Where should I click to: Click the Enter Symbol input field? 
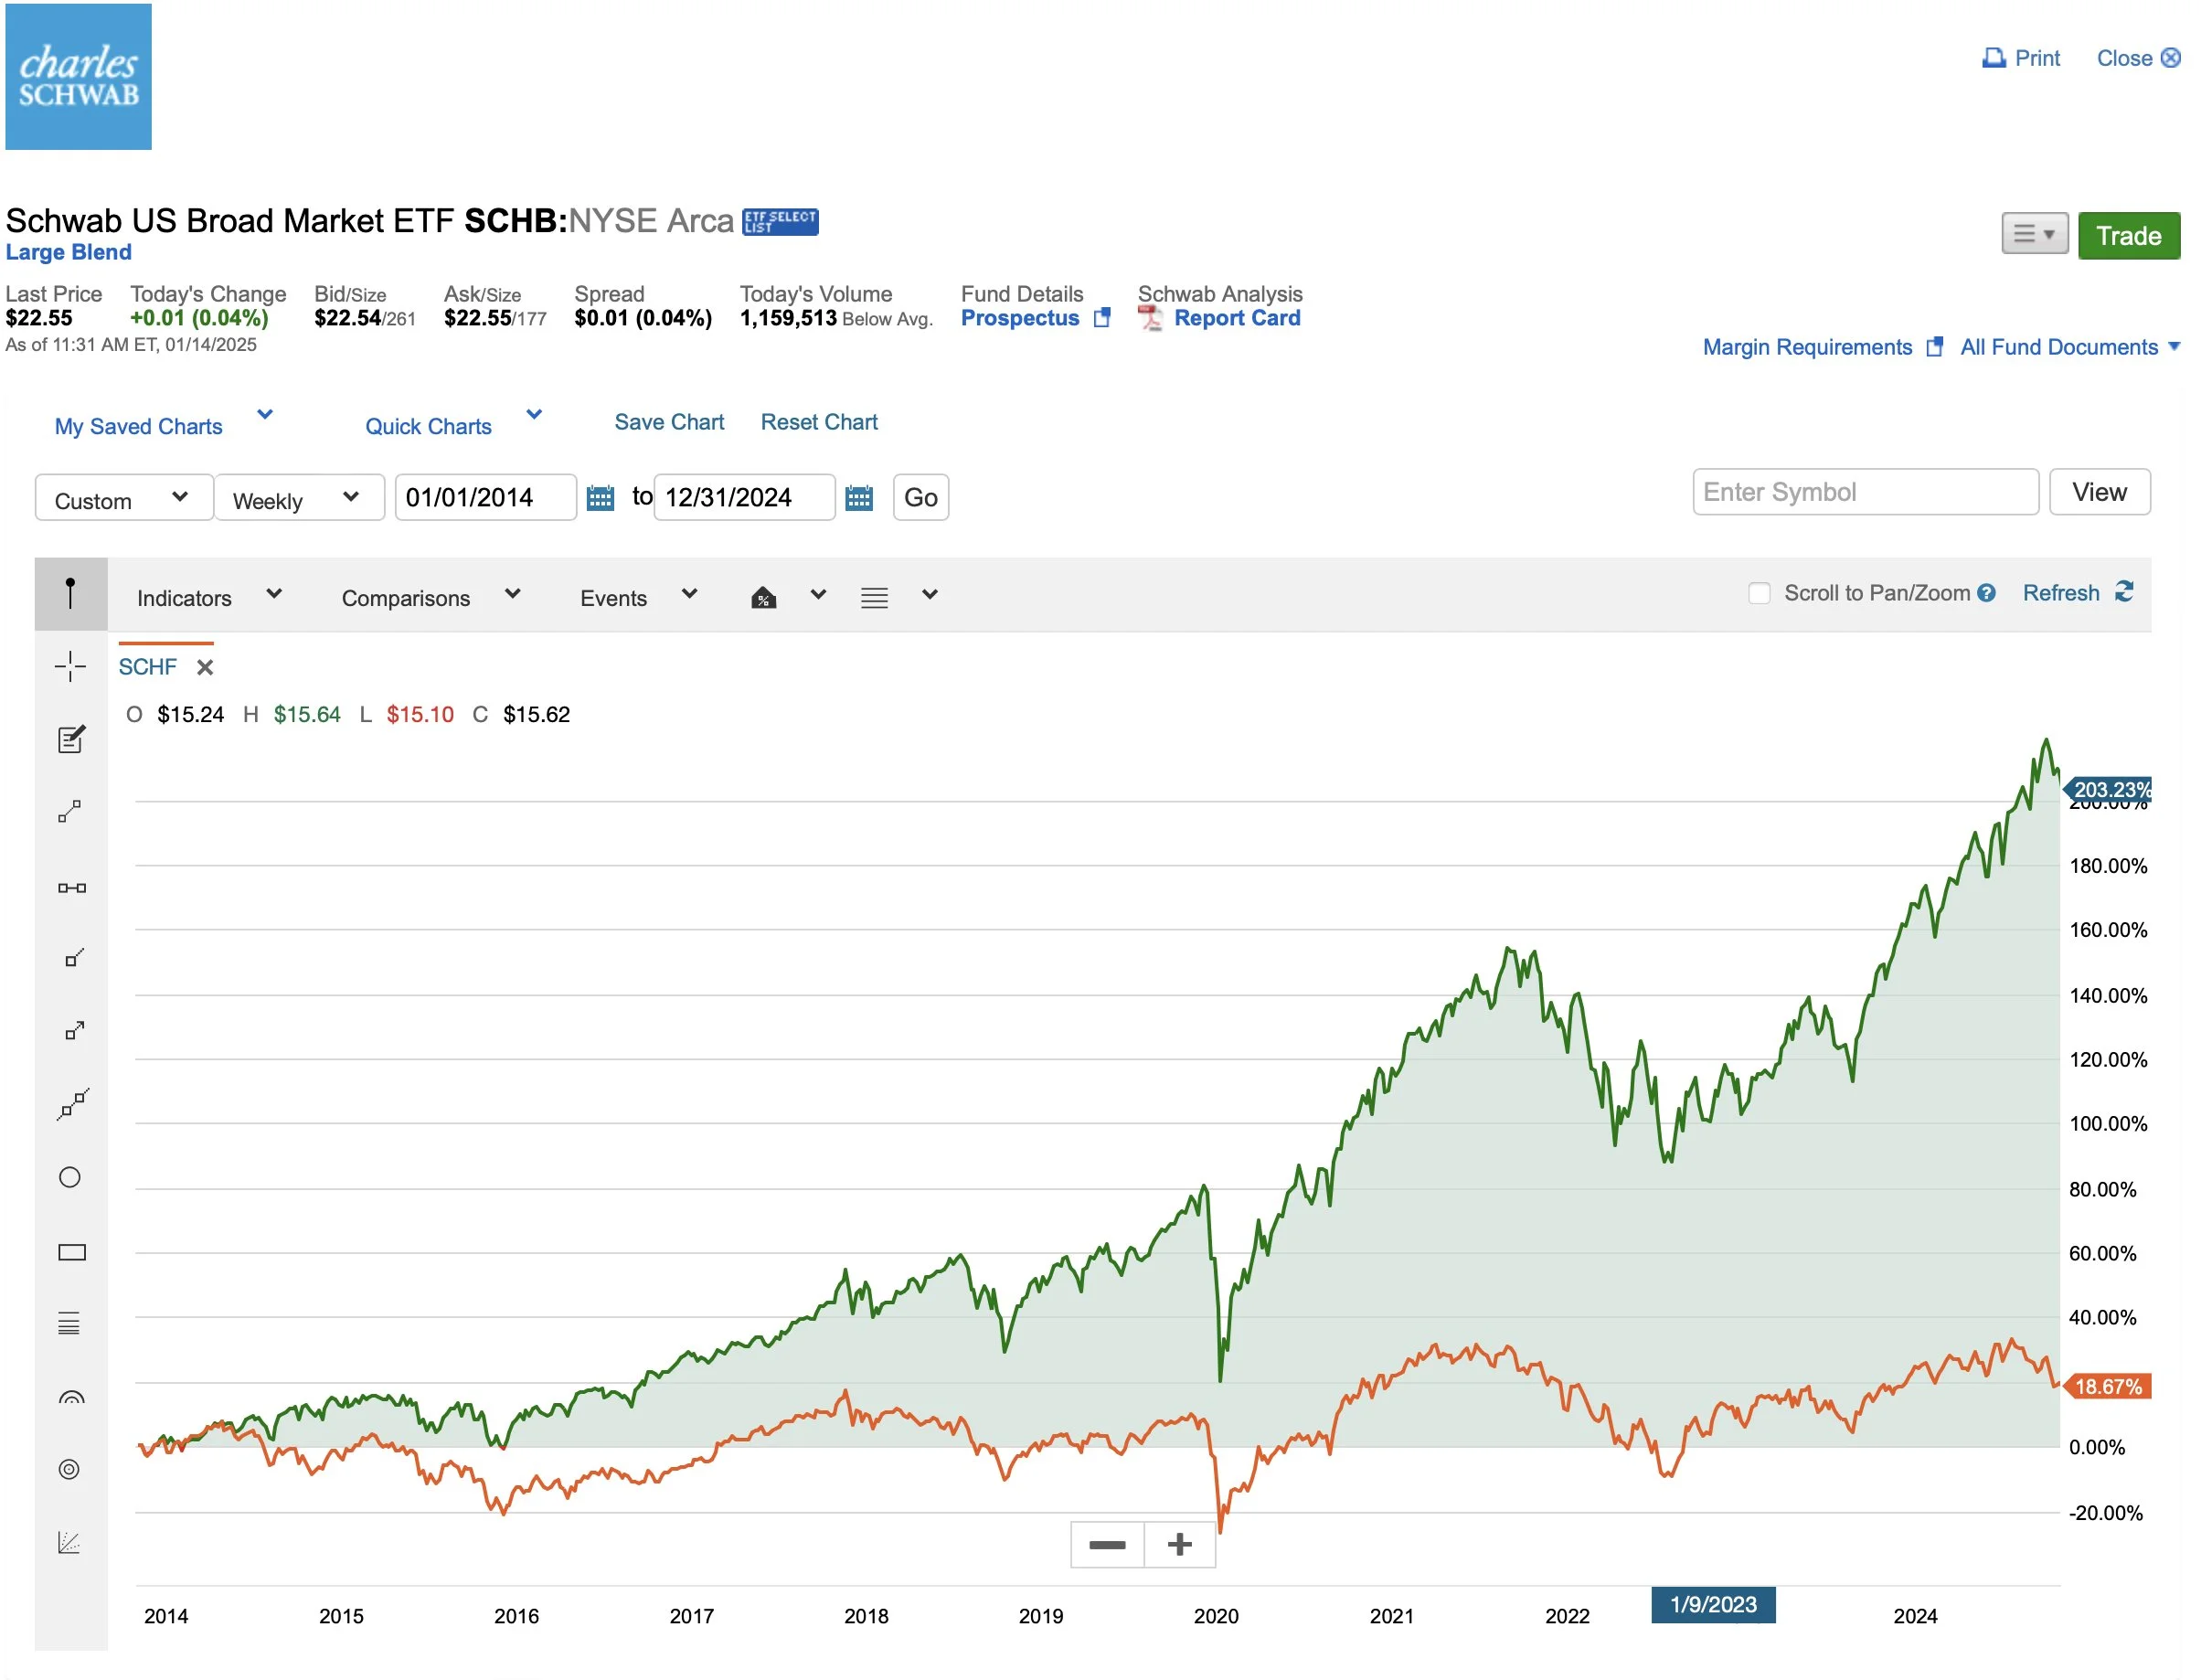[x=1865, y=492]
